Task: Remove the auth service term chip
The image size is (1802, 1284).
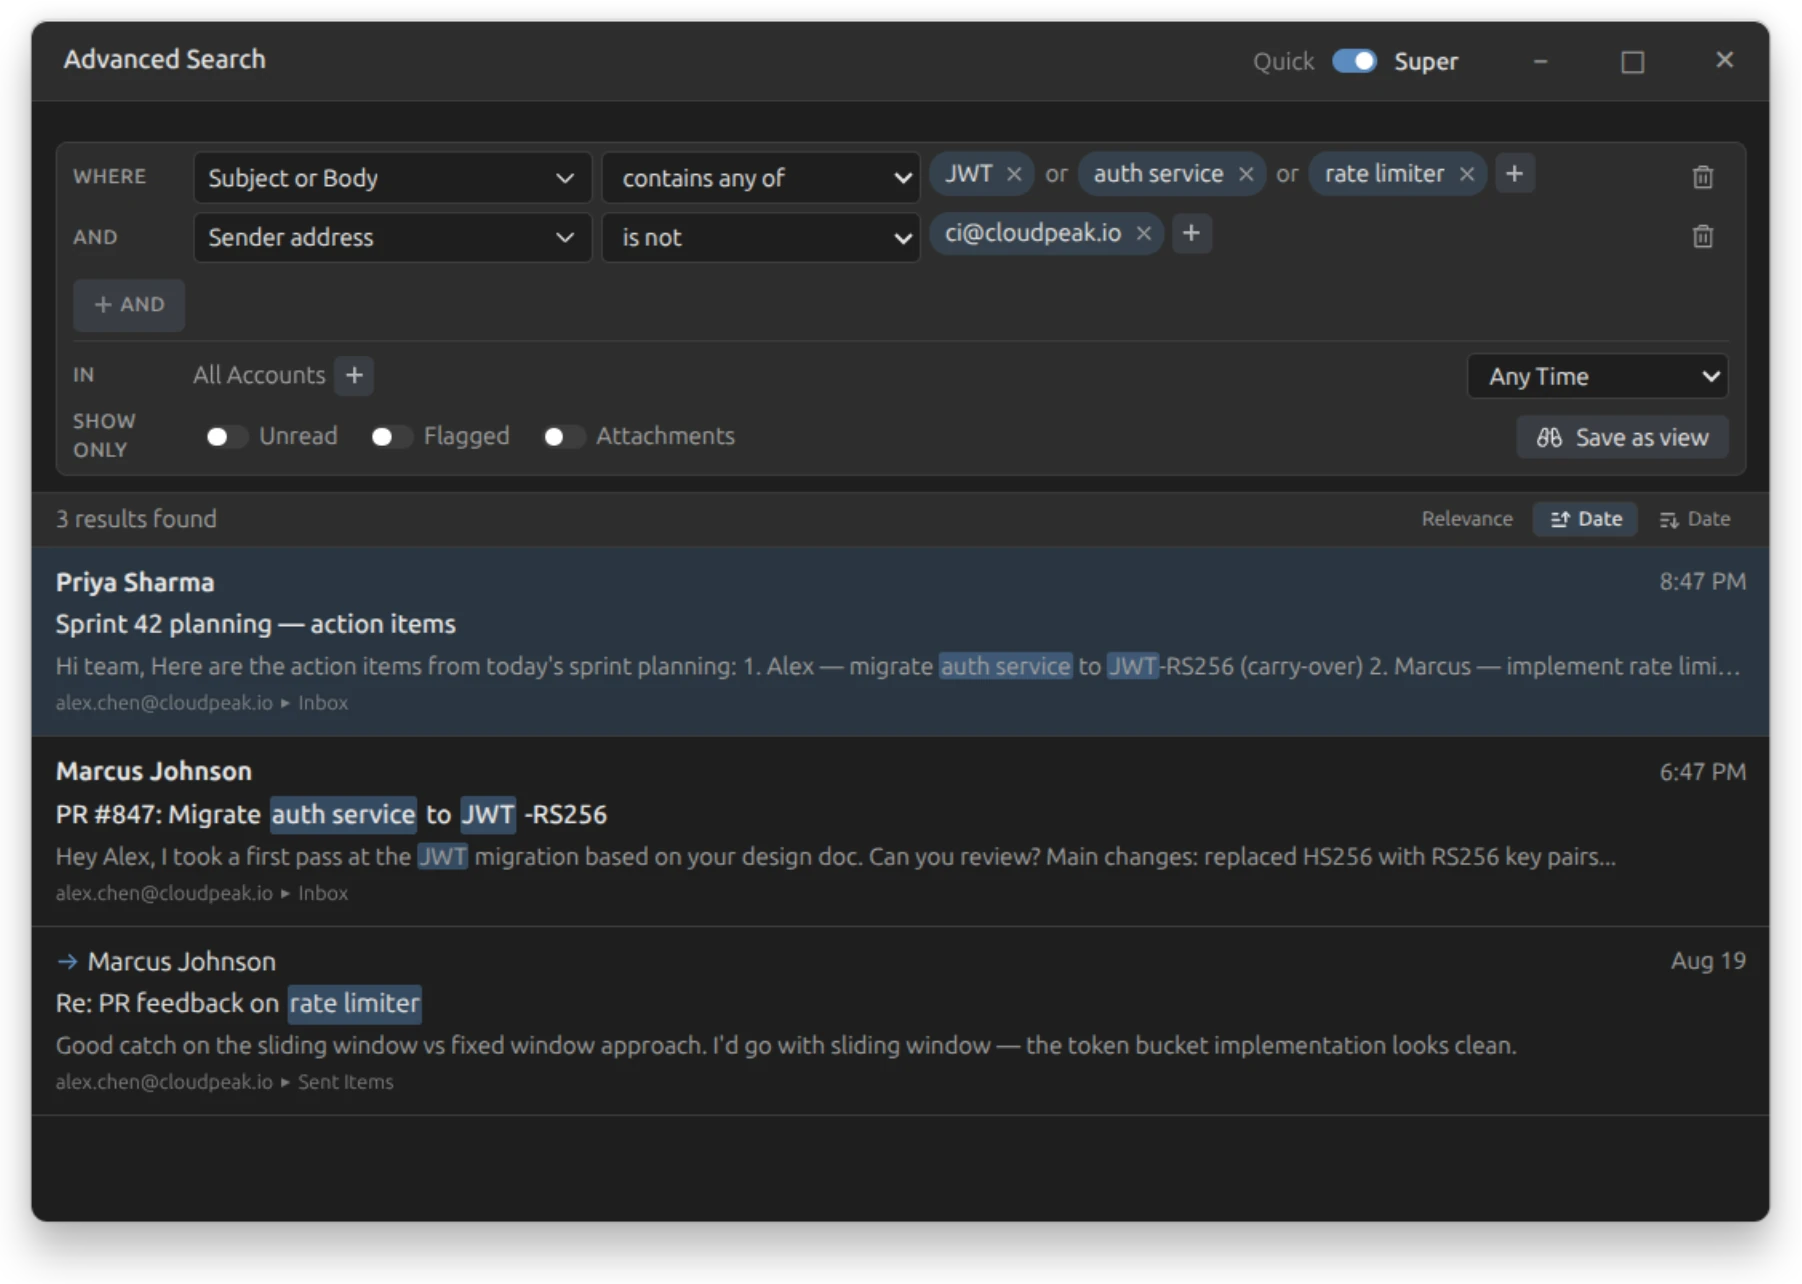Action: coord(1246,174)
